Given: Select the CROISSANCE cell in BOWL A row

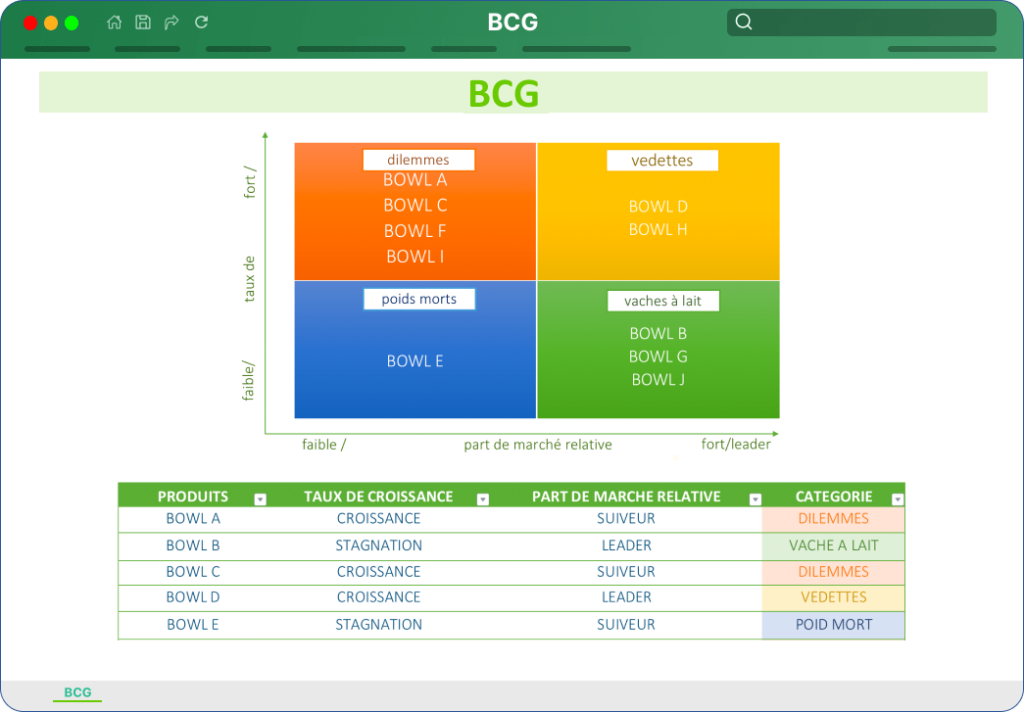Looking at the screenshot, I should pyautogui.click(x=379, y=519).
